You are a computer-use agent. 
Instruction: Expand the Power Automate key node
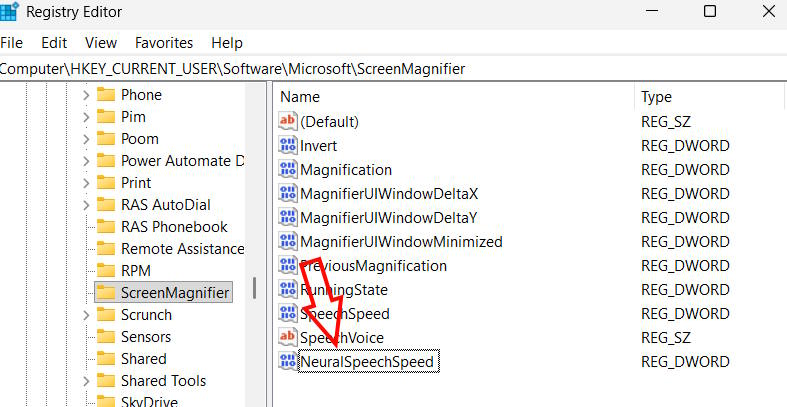[86, 161]
